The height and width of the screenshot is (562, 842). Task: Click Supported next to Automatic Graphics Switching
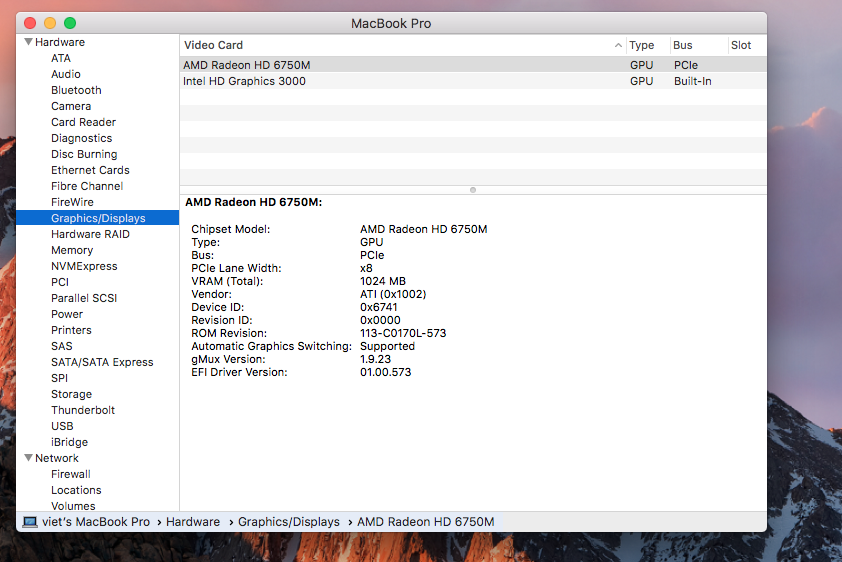[x=387, y=346]
